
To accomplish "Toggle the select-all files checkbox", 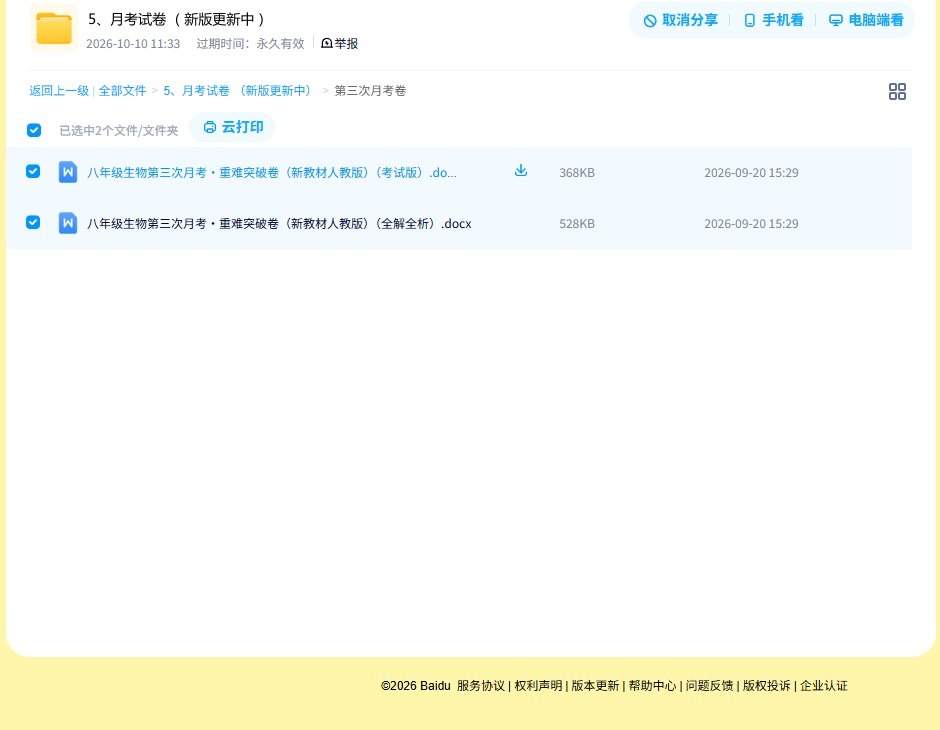I will pos(34,130).
